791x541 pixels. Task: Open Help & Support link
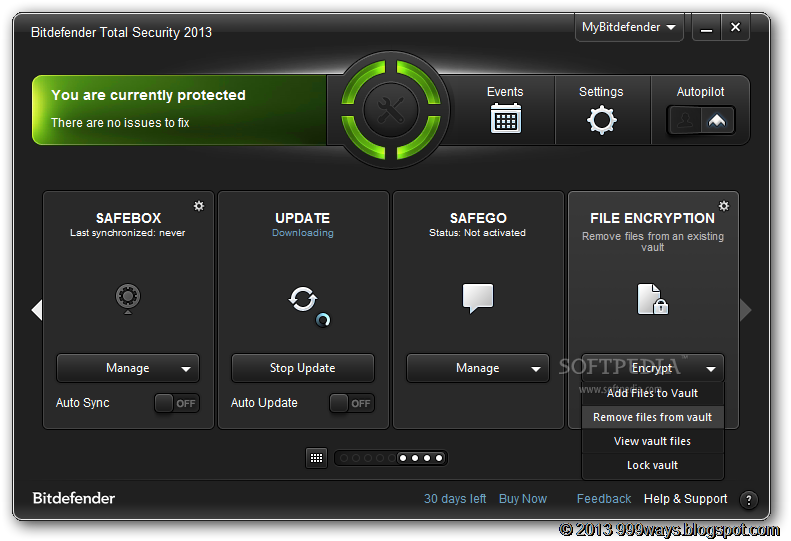[686, 499]
